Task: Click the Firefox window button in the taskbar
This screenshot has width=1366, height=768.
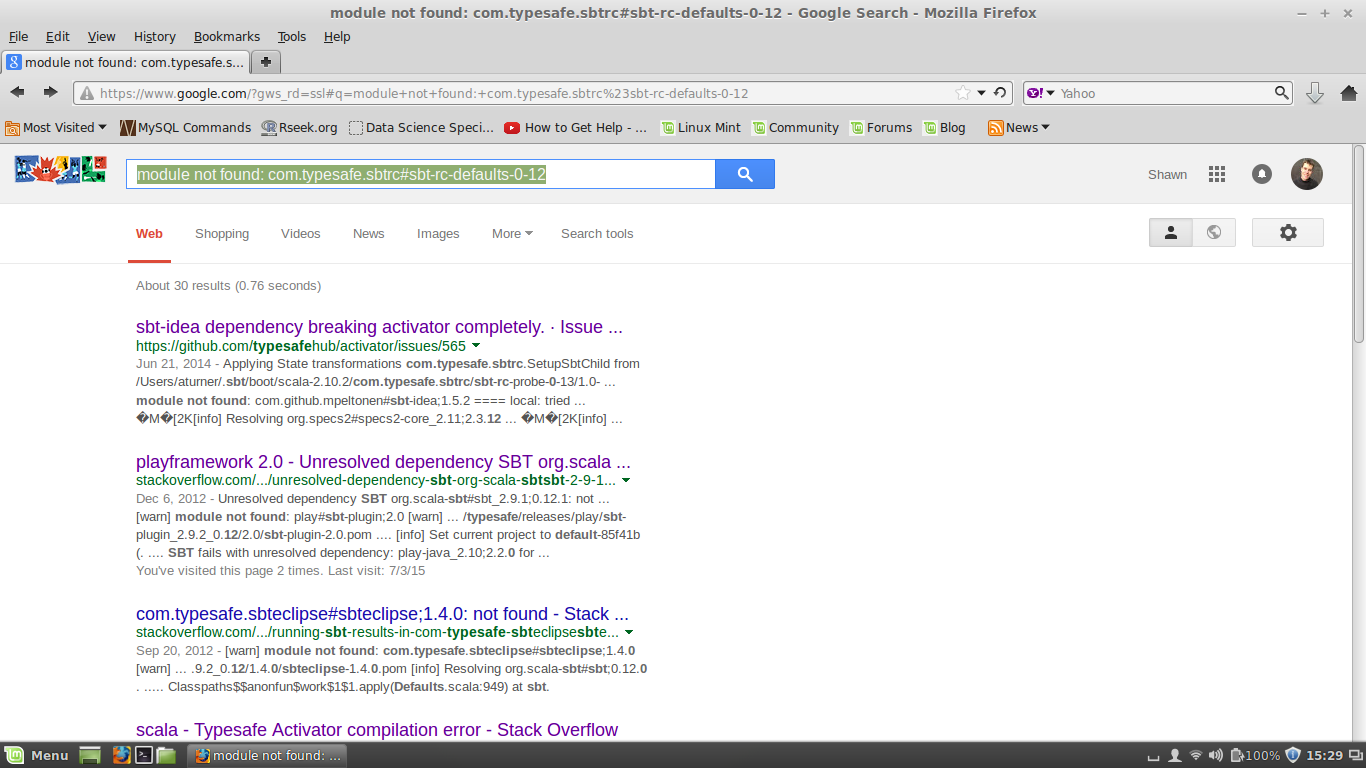Action: (x=268, y=755)
